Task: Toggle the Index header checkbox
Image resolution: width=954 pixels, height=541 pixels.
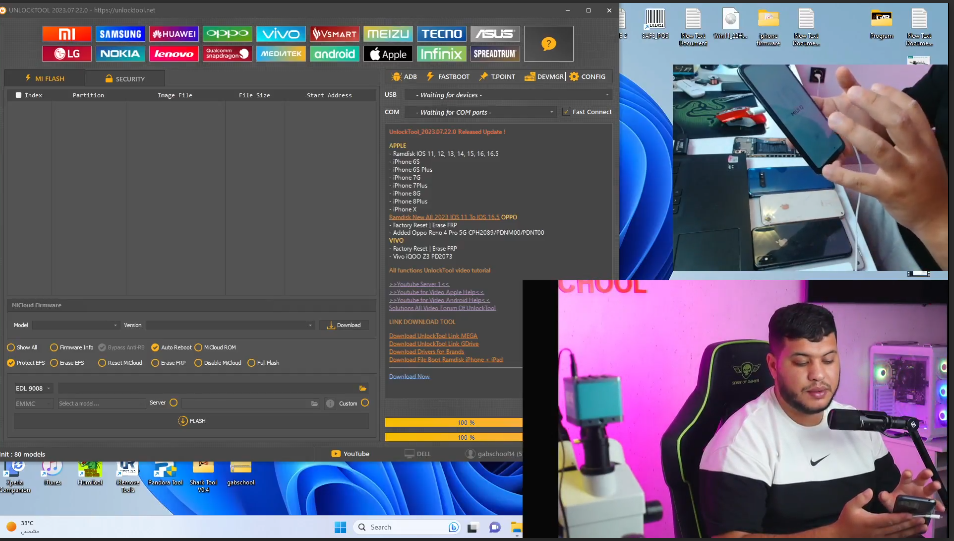Action: pyautogui.click(x=18, y=95)
